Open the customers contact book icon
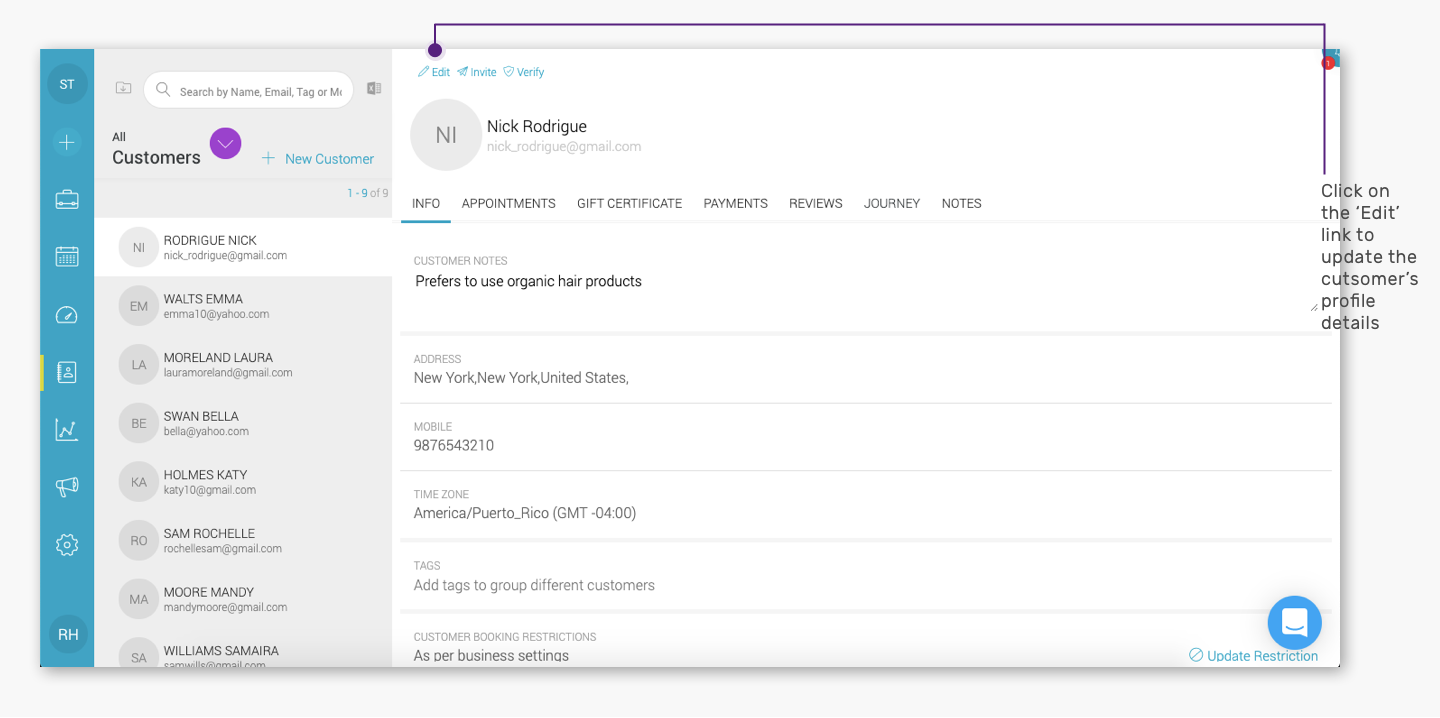Screen dimensions: 1440x718 click(x=67, y=372)
